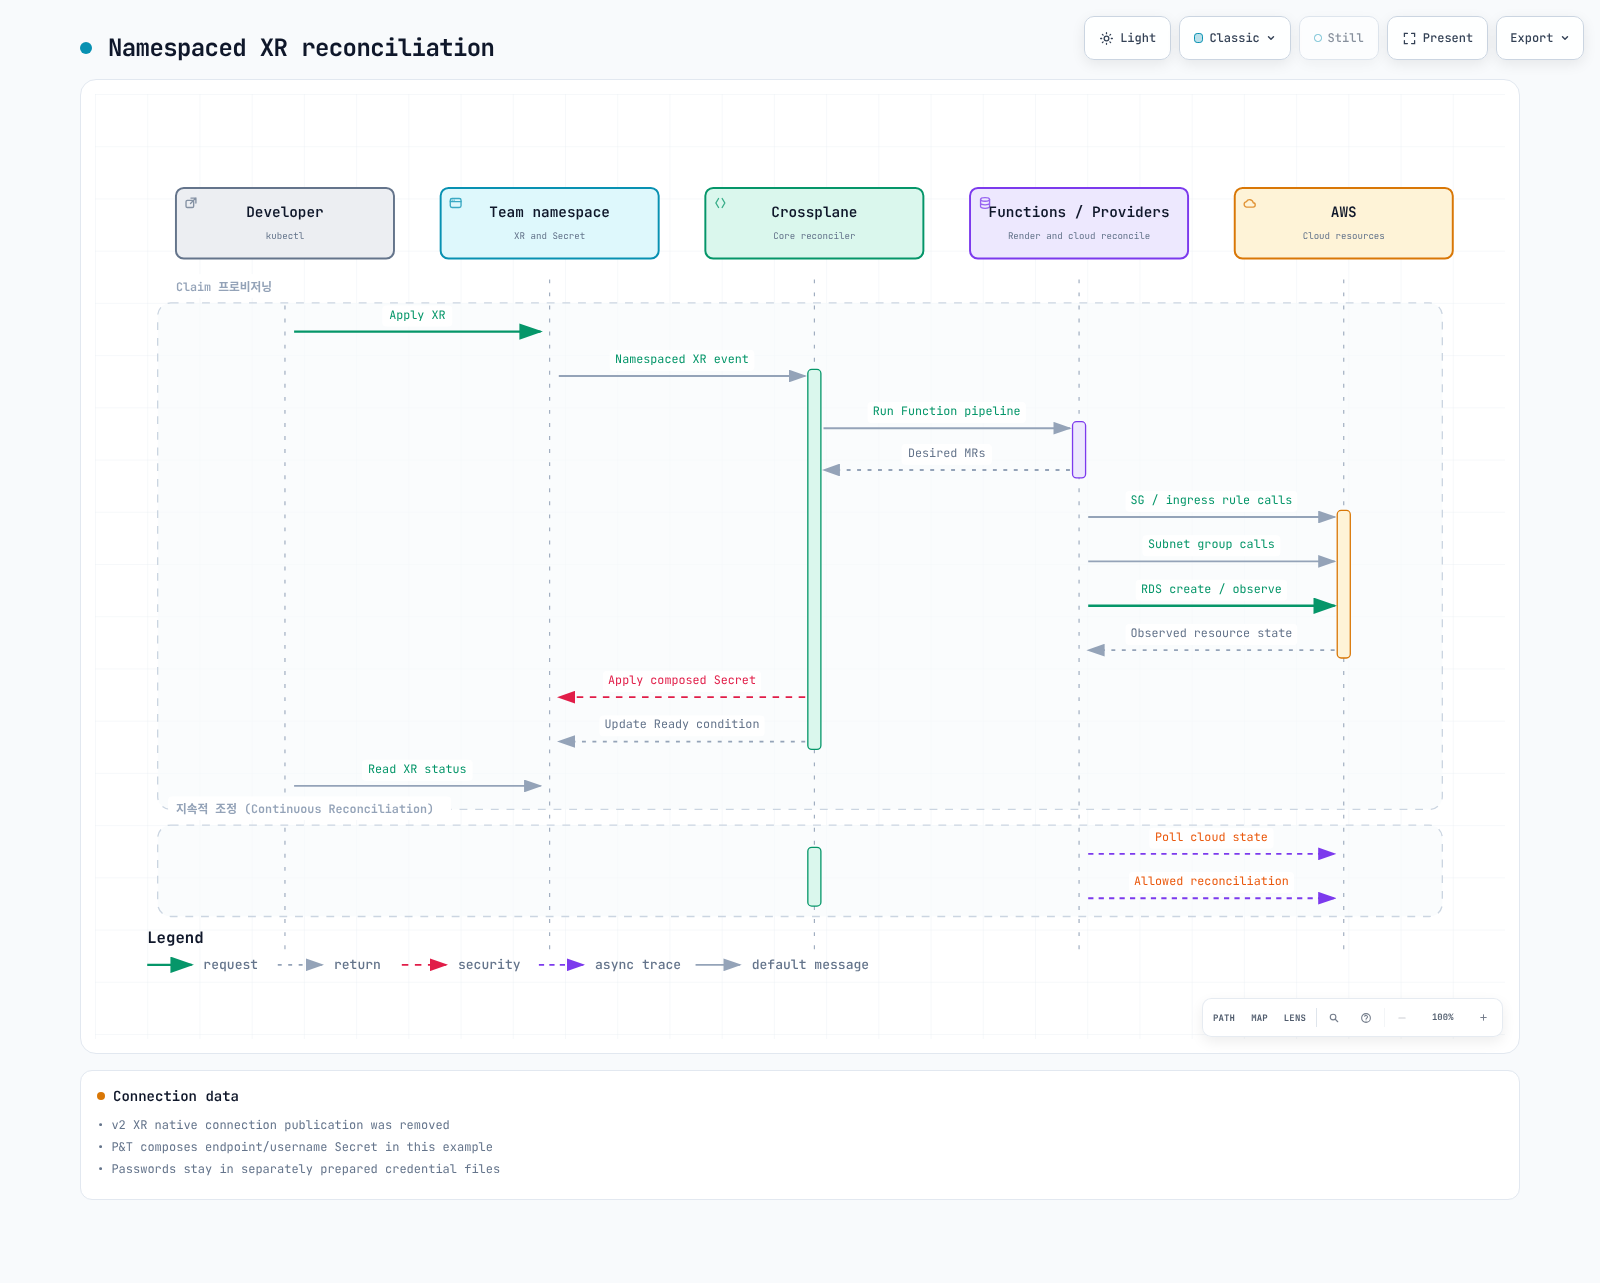The height and width of the screenshot is (1283, 1600).
Task: Click the 100% zoom level indicator
Action: click(x=1443, y=1018)
